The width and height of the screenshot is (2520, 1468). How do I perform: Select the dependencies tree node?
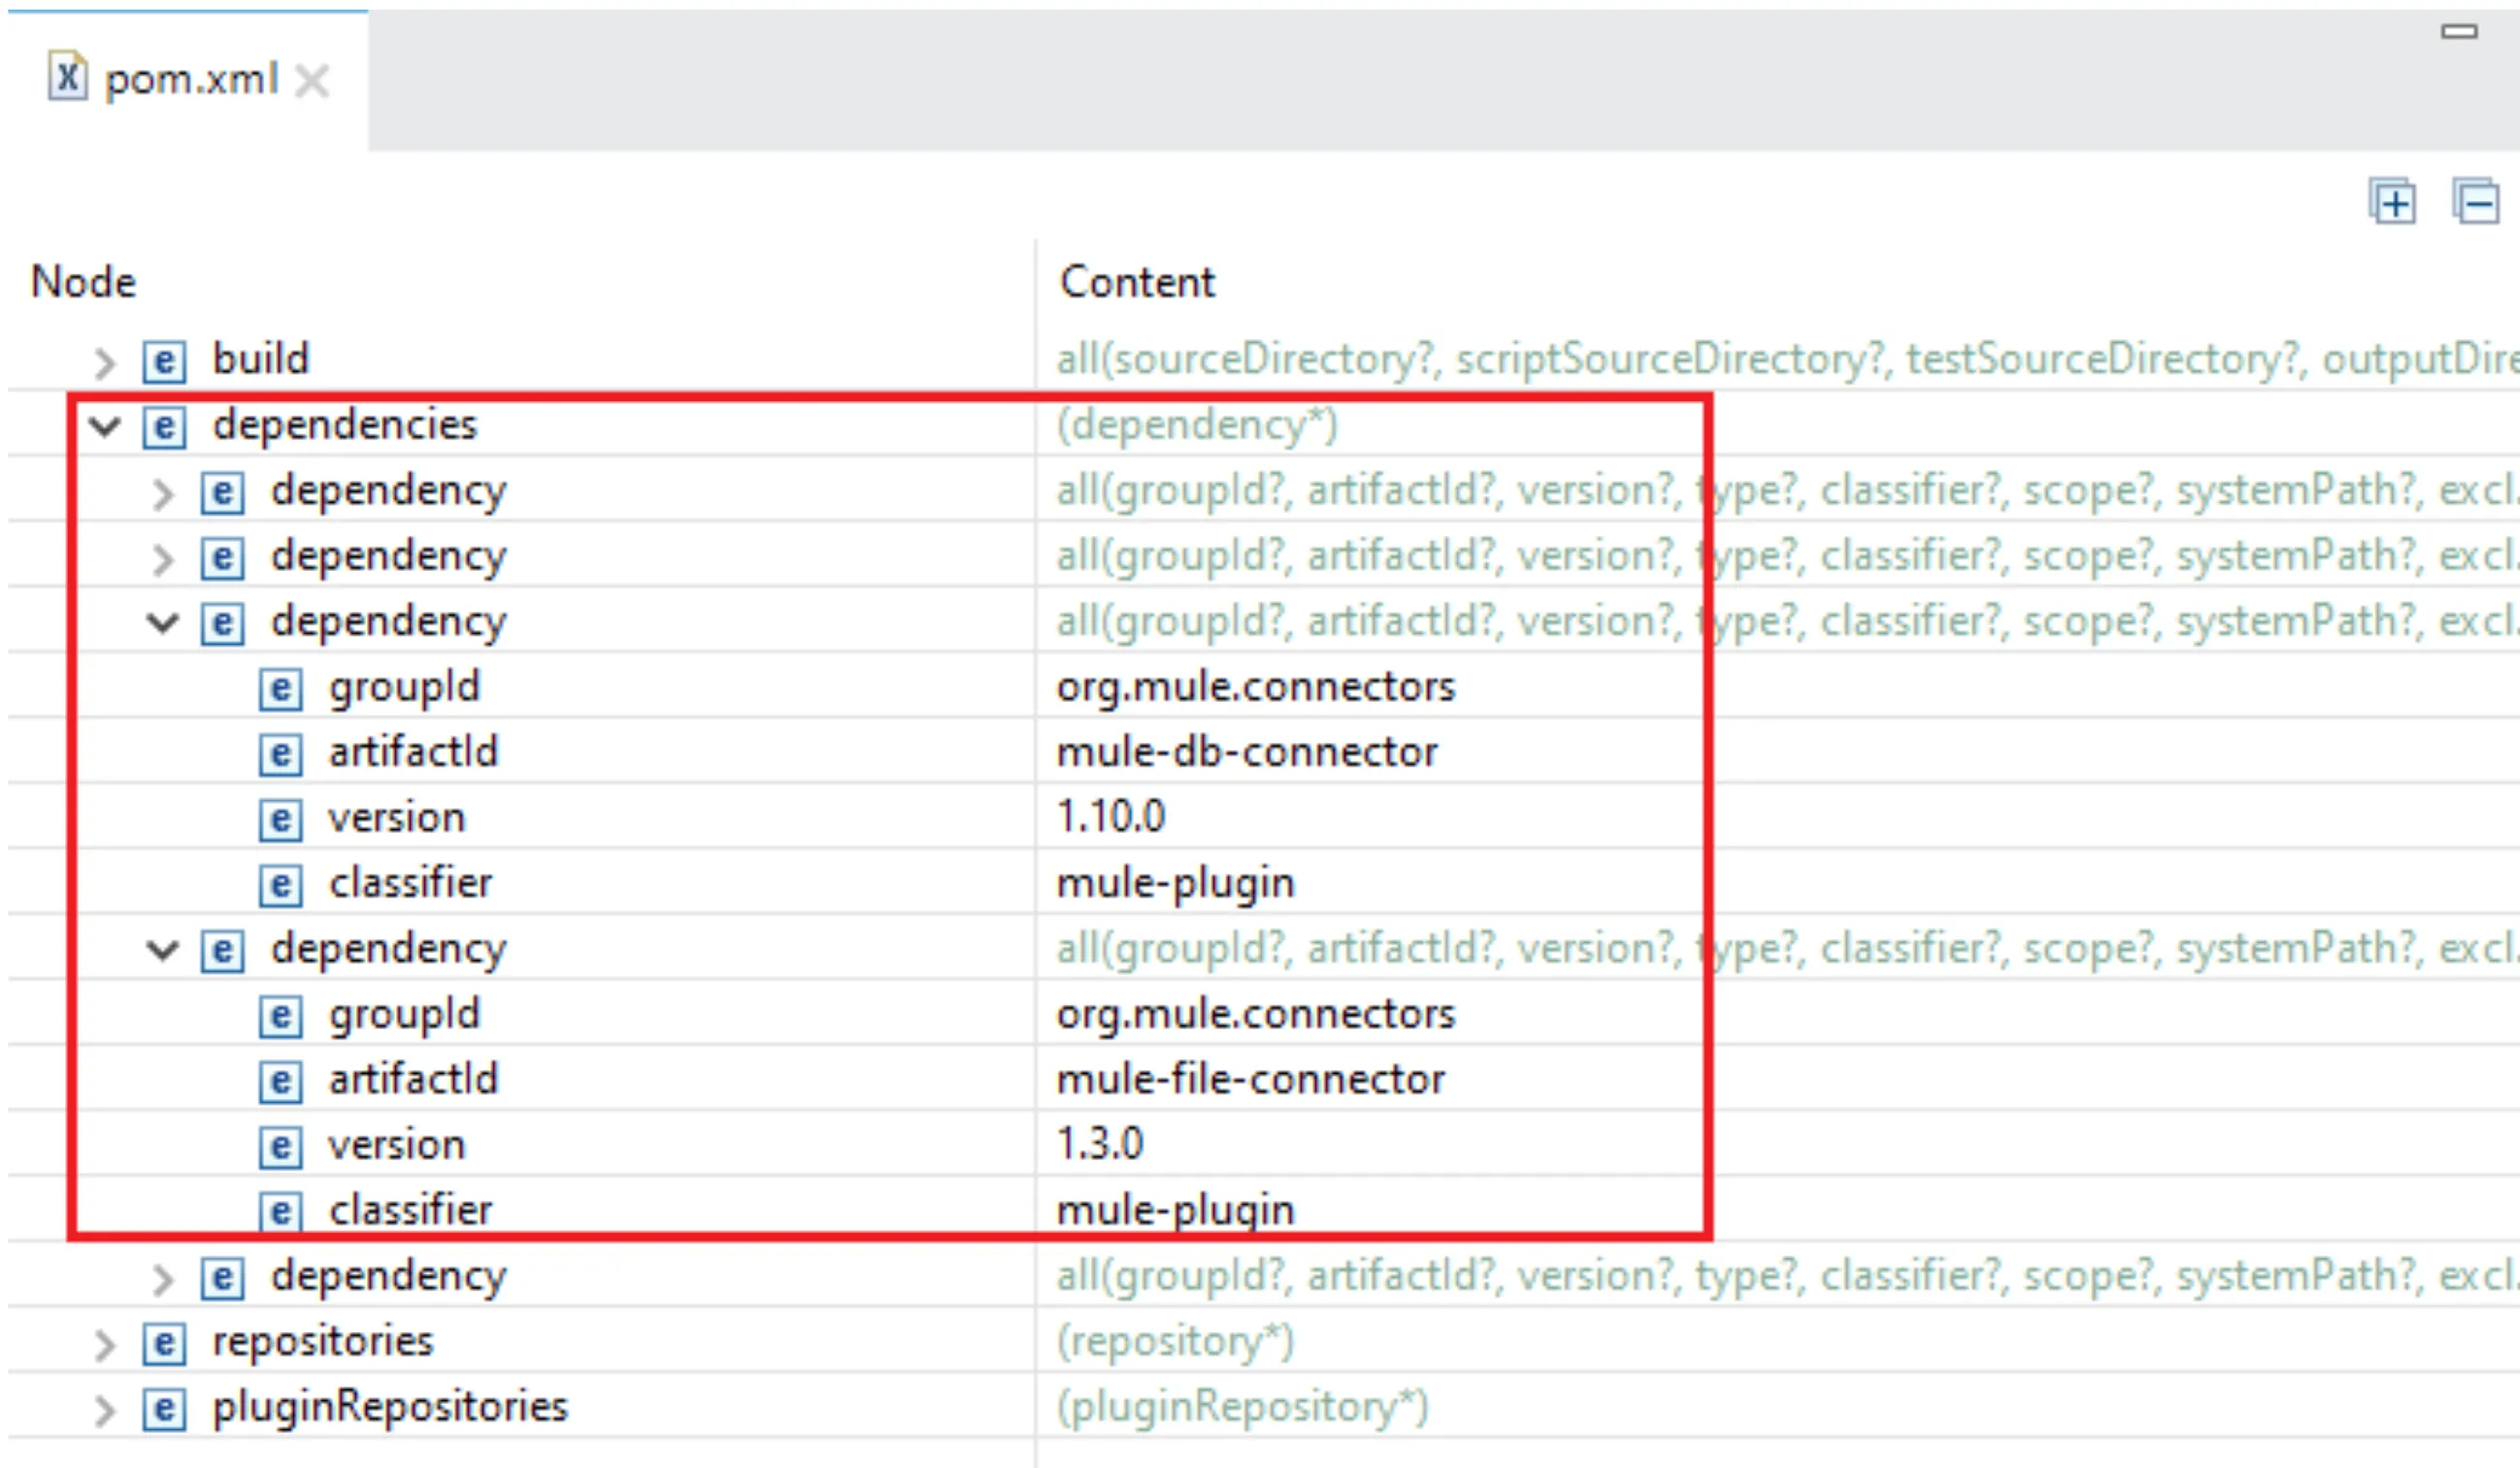(x=344, y=425)
